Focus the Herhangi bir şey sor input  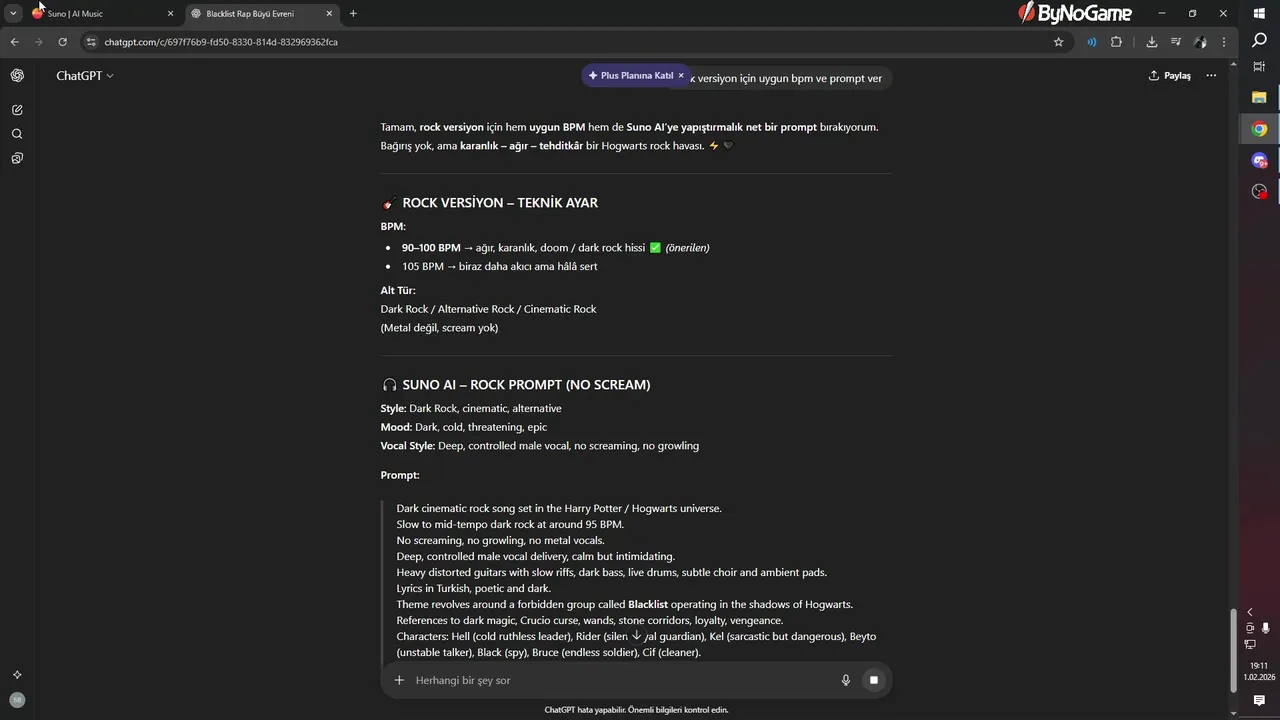(x=620, y=680)
